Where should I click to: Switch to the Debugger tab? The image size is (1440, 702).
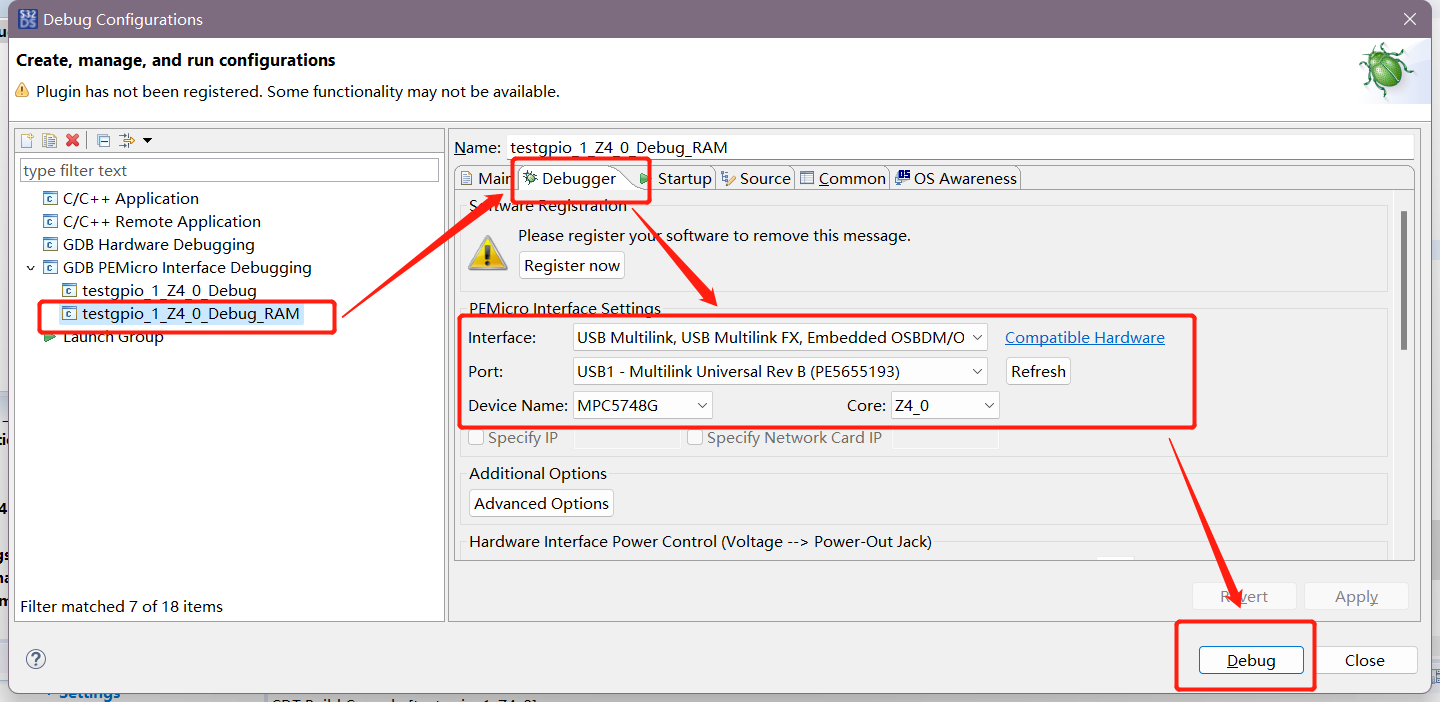click(x=571, y=178)
